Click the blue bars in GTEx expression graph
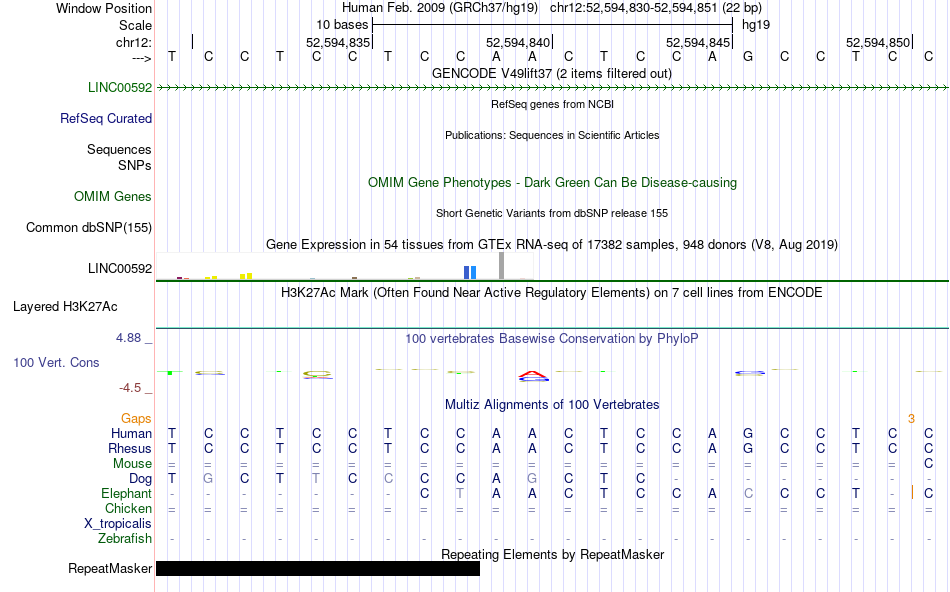The width and height of the screenshot is (950, 592). pyautogui.click(x=470, y=273)
